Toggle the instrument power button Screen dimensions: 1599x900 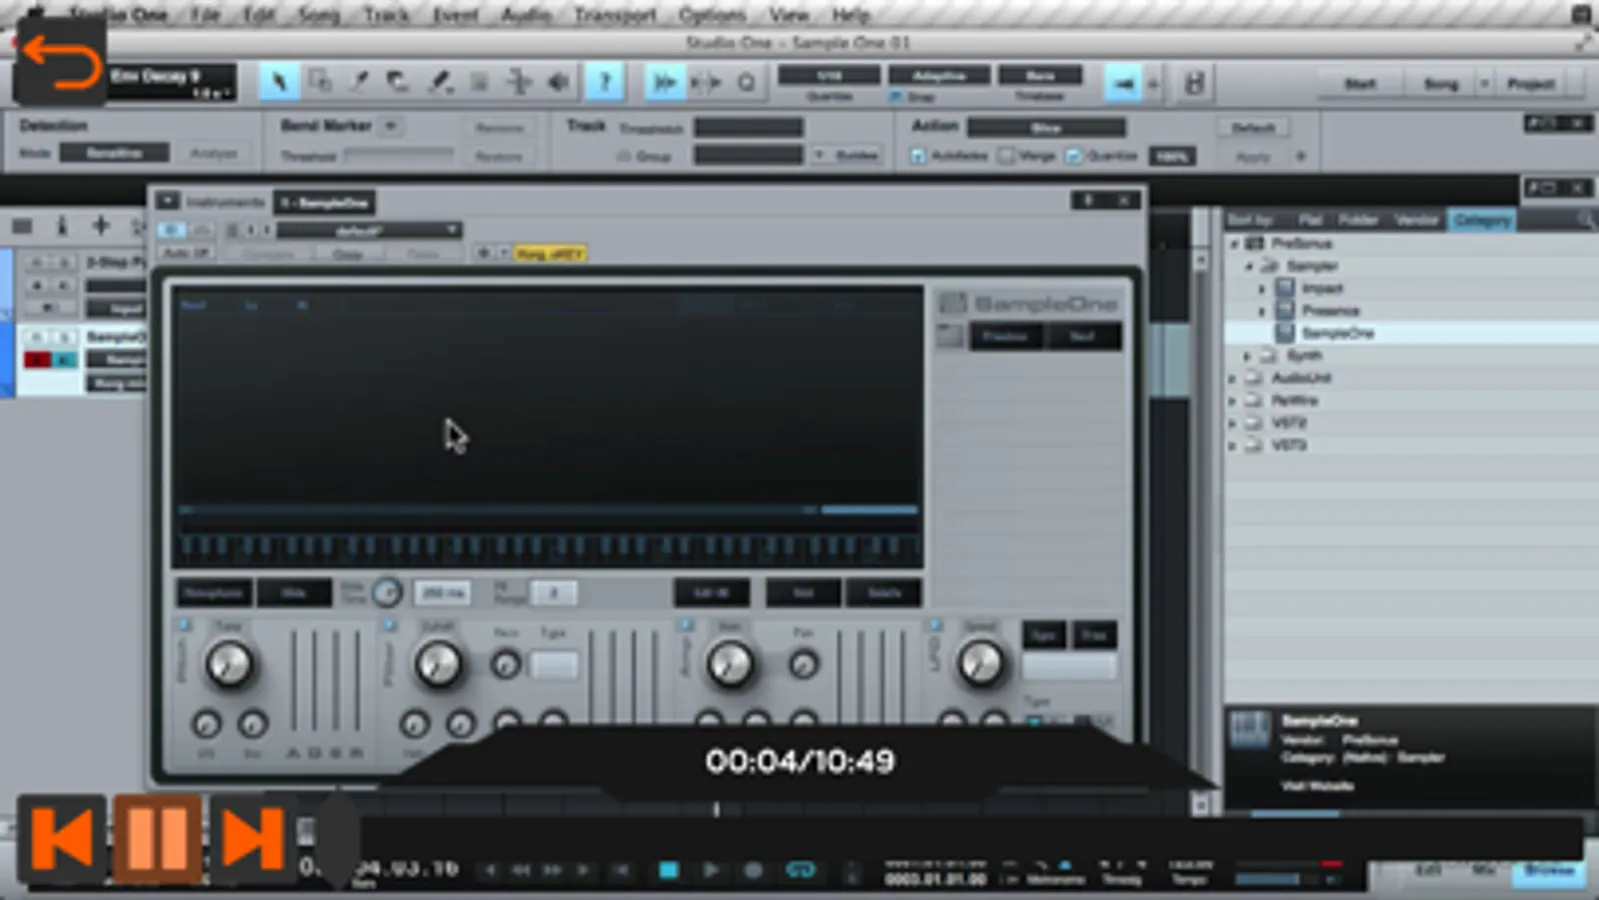coord(170,230)
